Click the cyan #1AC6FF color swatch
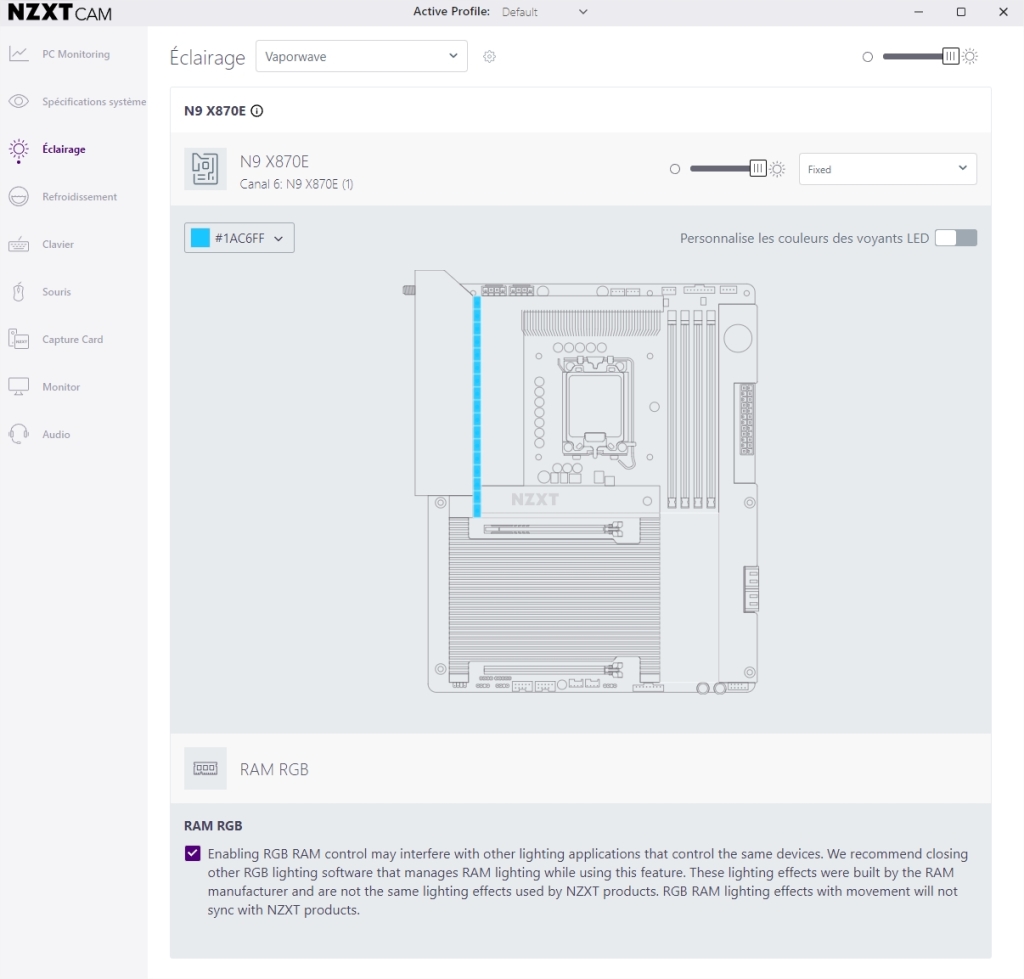The height and width of the screenshot is (979, 1024). click(200, 238)
